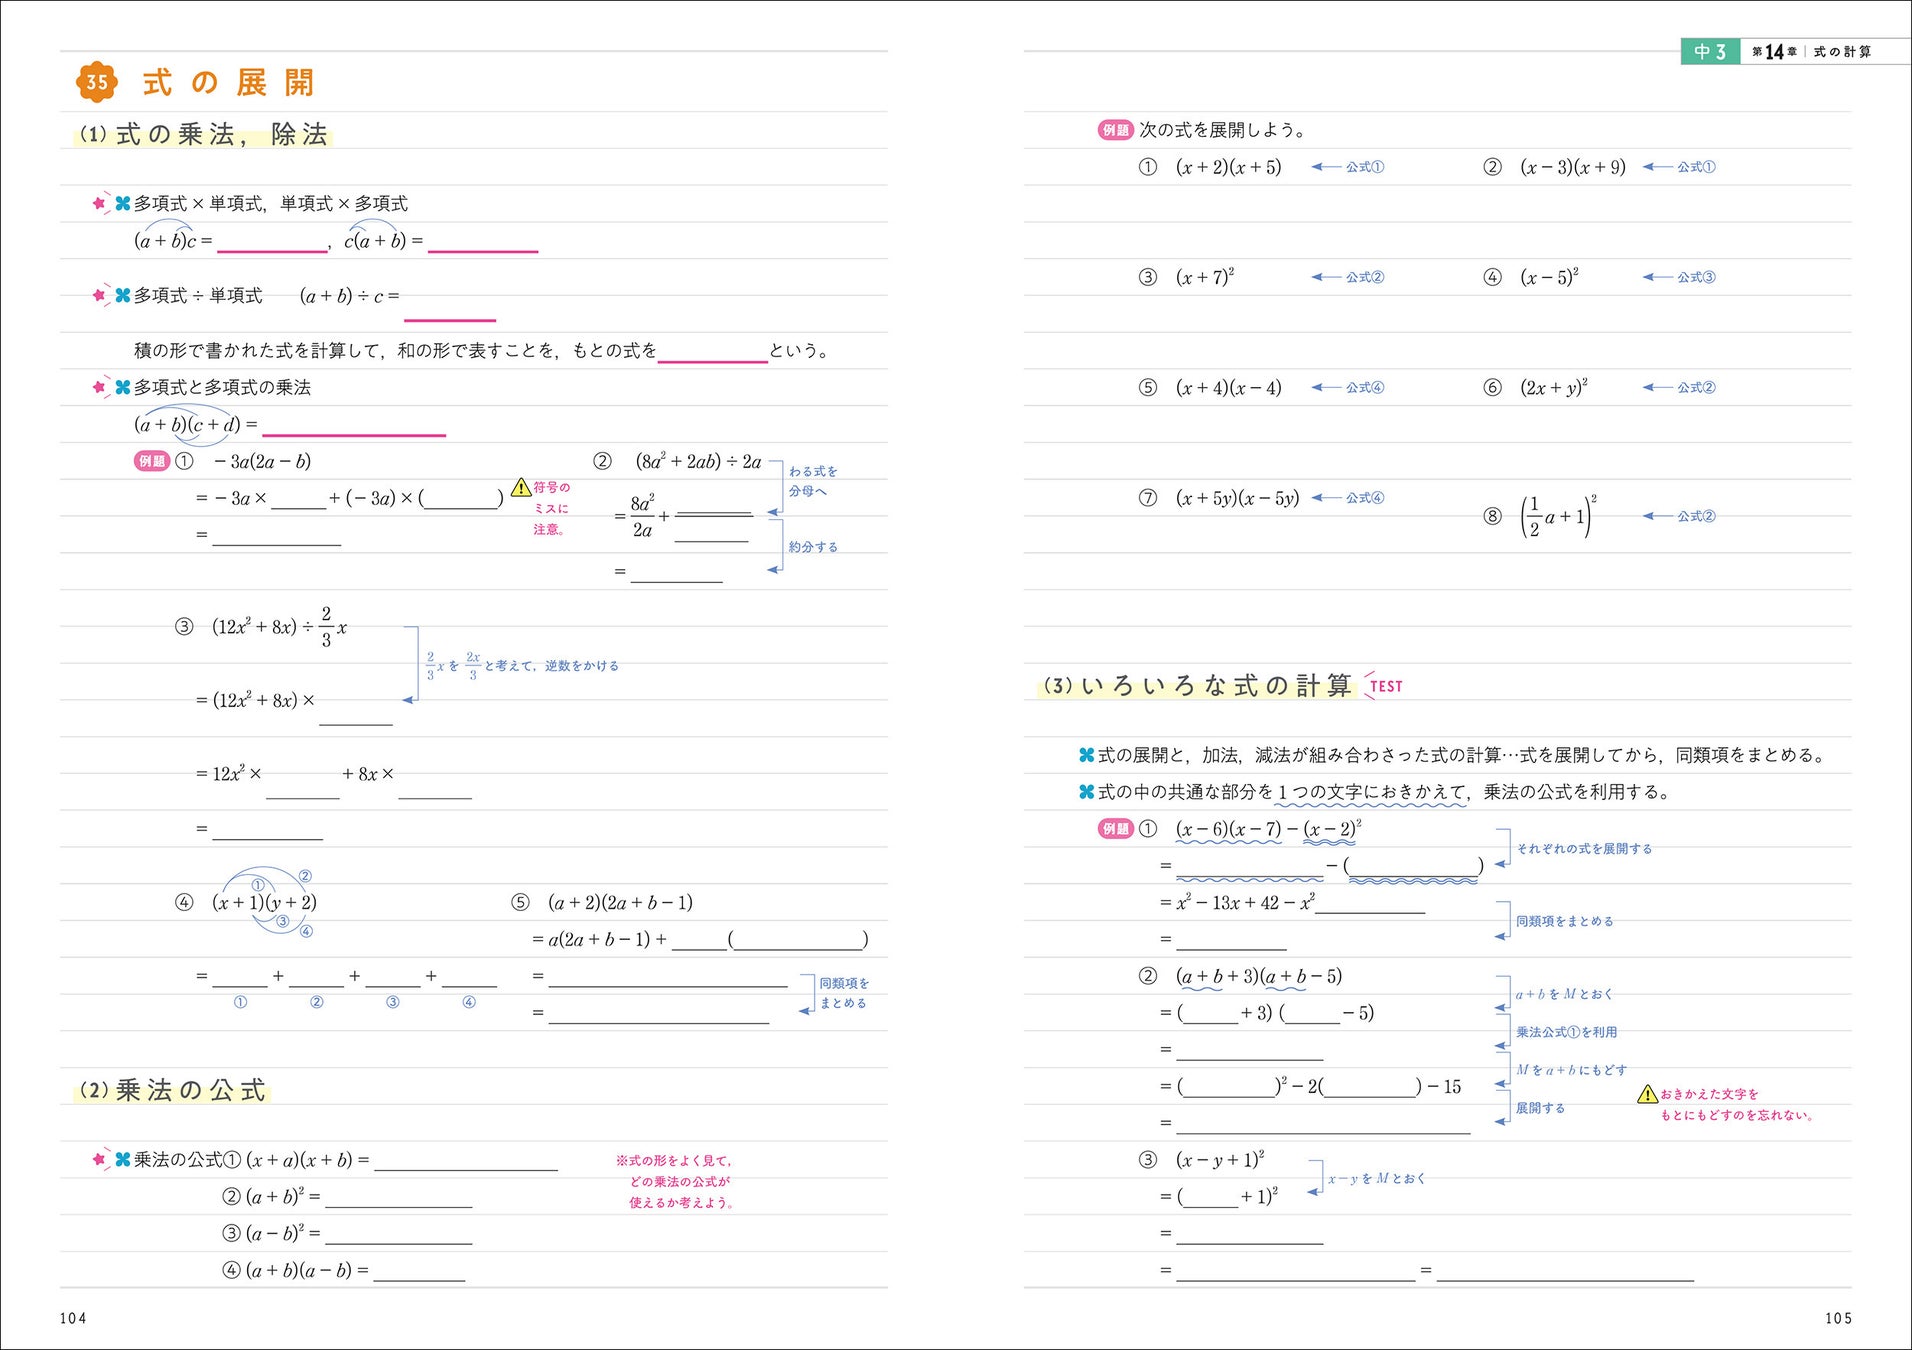Click the star marker before 多項式と多項式の乗法

99,387
